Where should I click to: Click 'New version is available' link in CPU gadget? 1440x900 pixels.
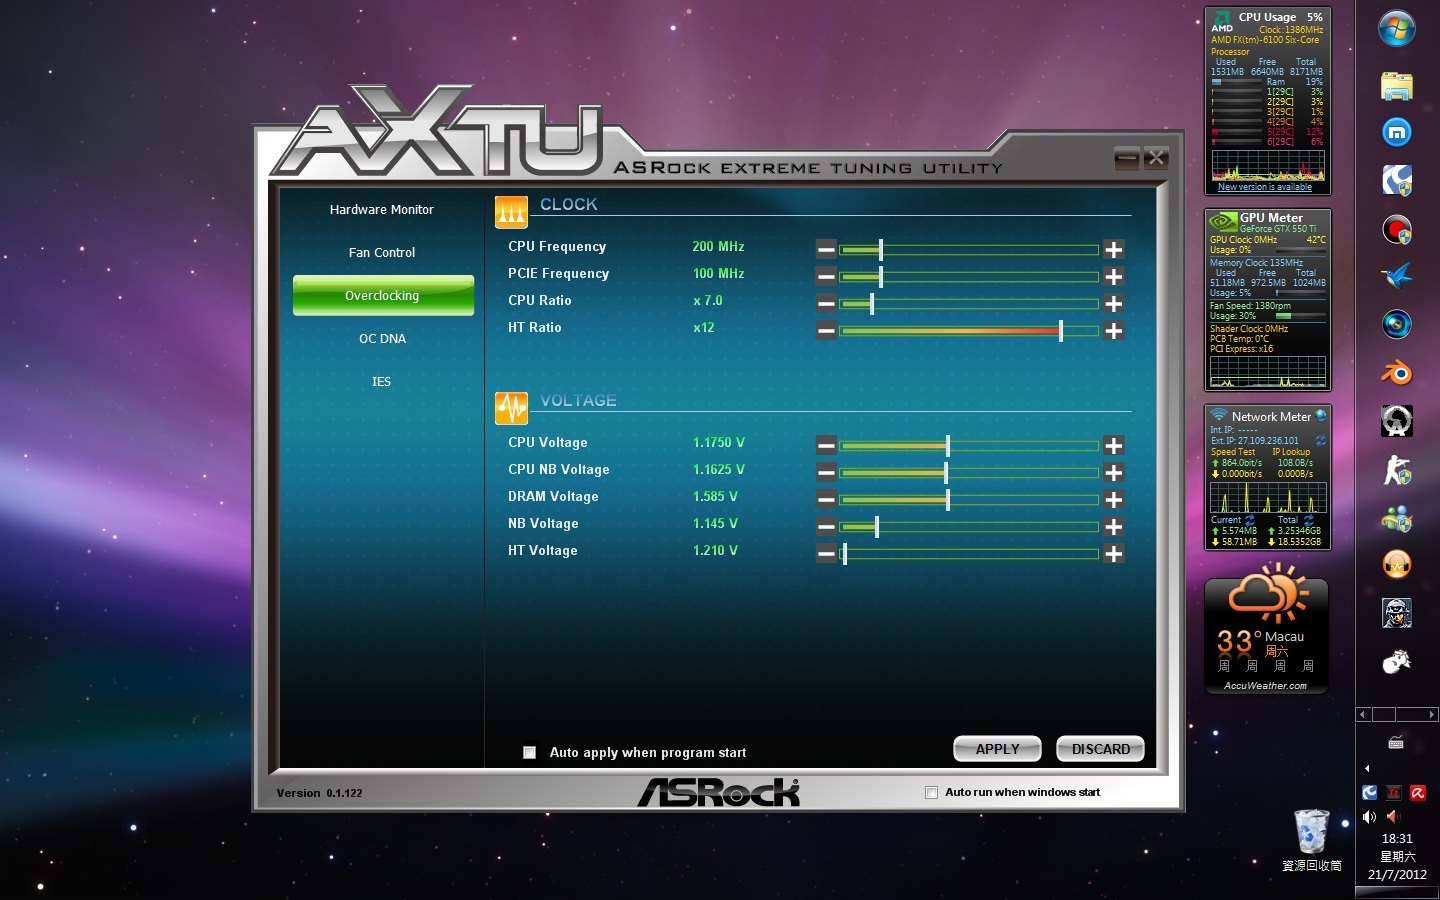1264,187
